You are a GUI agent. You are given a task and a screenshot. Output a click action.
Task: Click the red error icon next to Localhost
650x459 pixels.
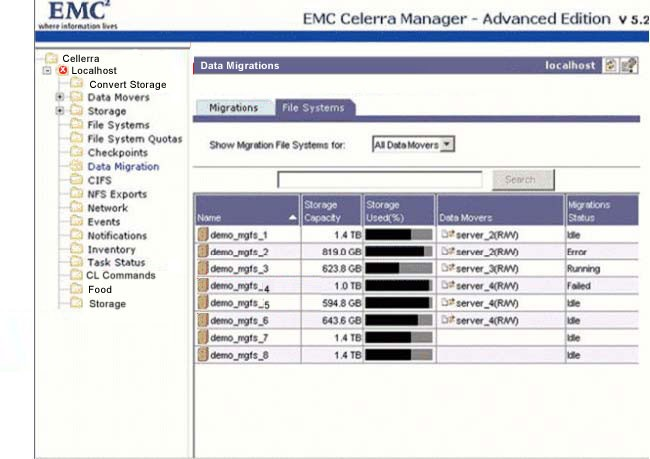pyautogui.click(x=63, y=70)
